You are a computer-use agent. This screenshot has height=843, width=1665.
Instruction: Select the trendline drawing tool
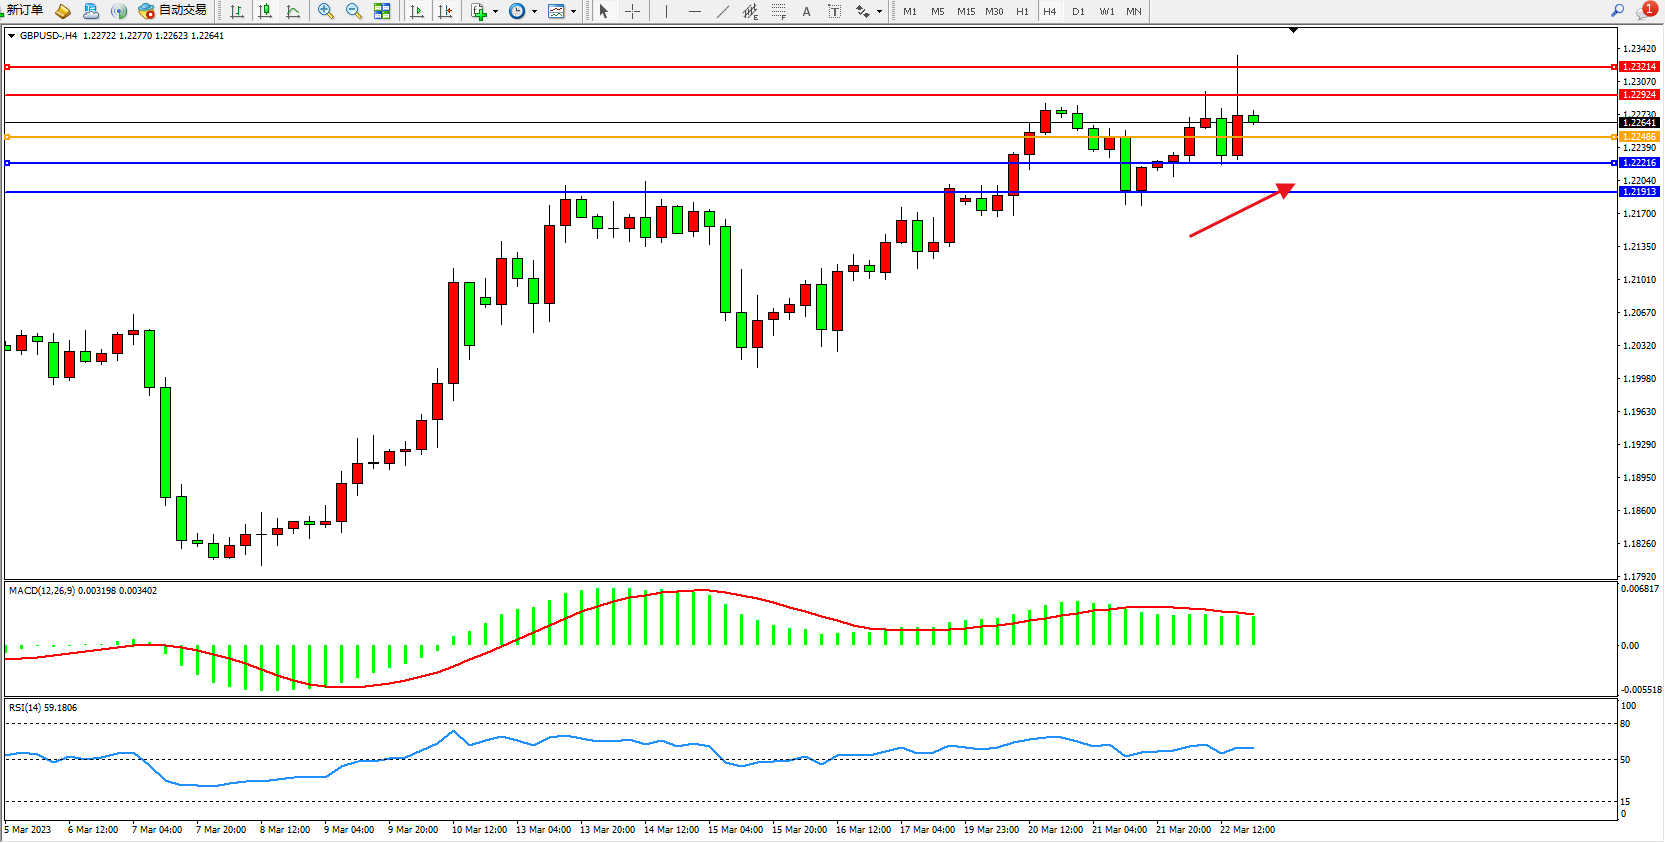723,12
